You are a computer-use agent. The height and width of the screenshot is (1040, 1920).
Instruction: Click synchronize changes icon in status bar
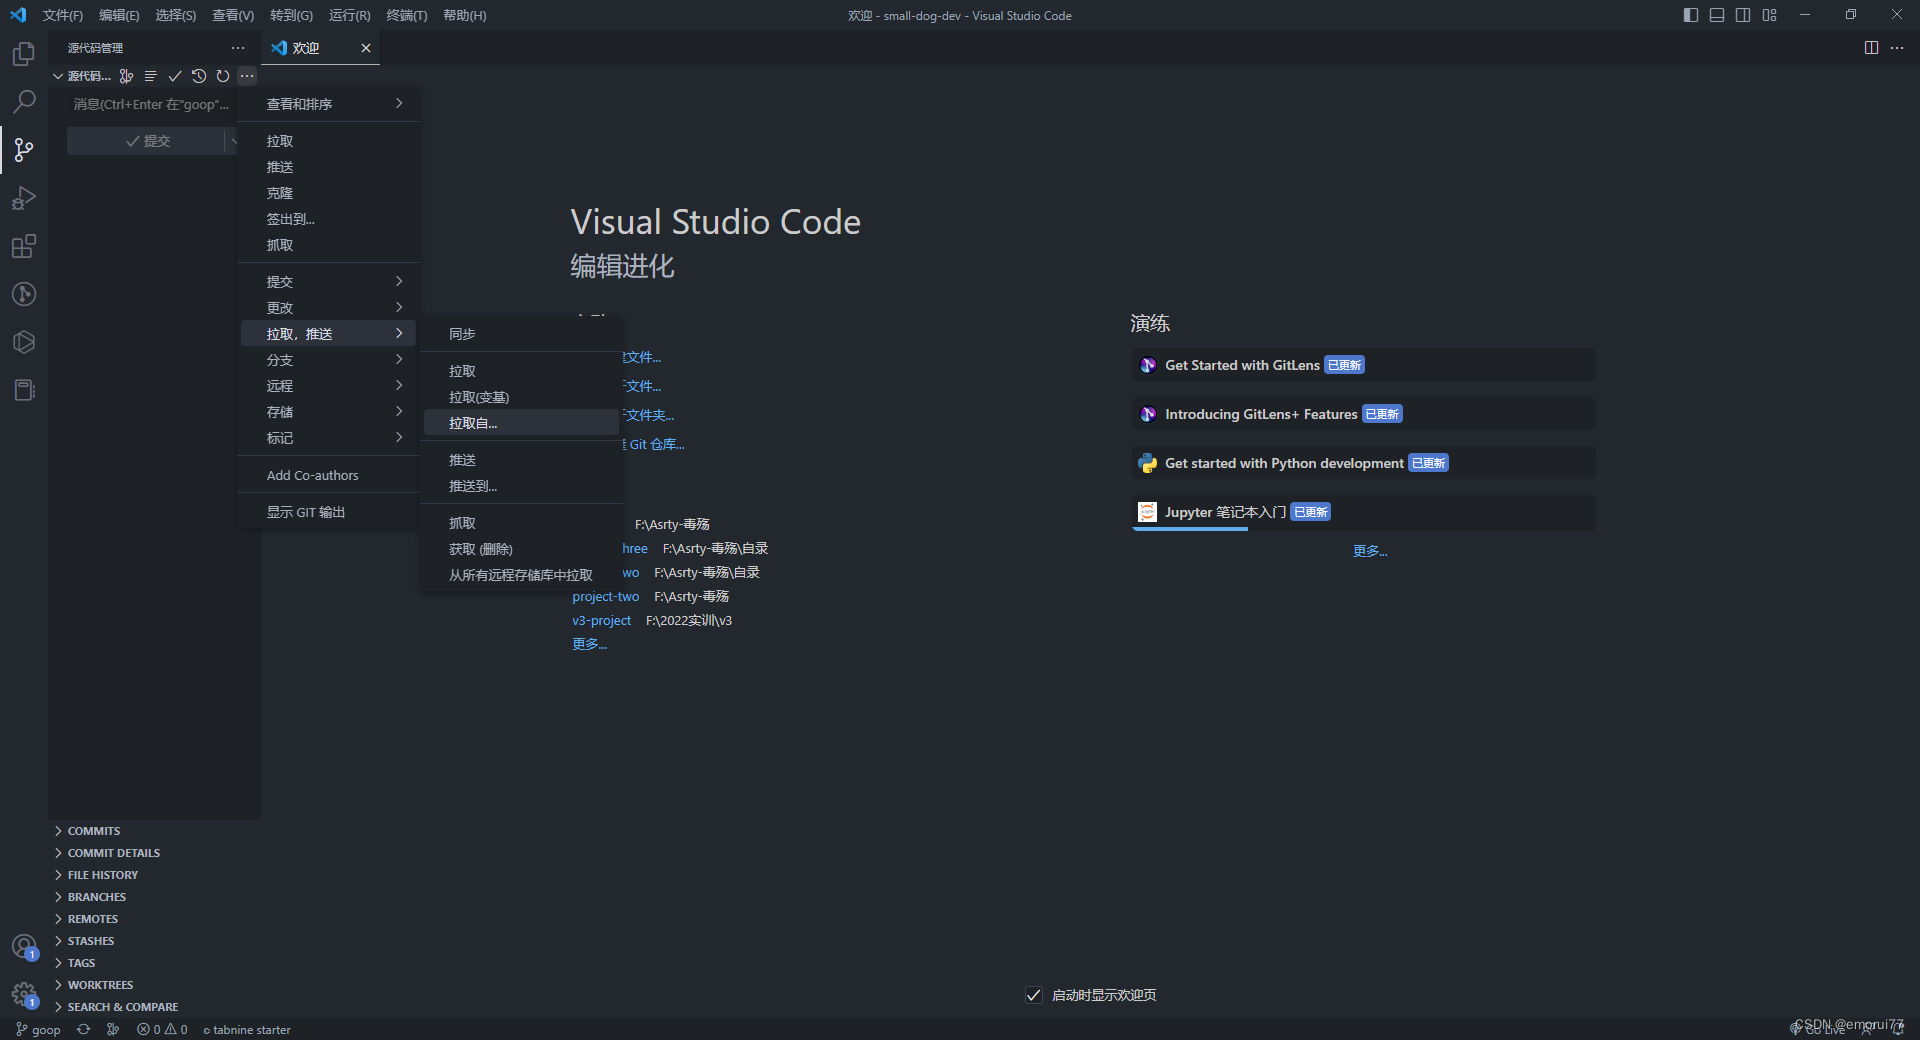pyautogui.click(x=84, y=1029)
